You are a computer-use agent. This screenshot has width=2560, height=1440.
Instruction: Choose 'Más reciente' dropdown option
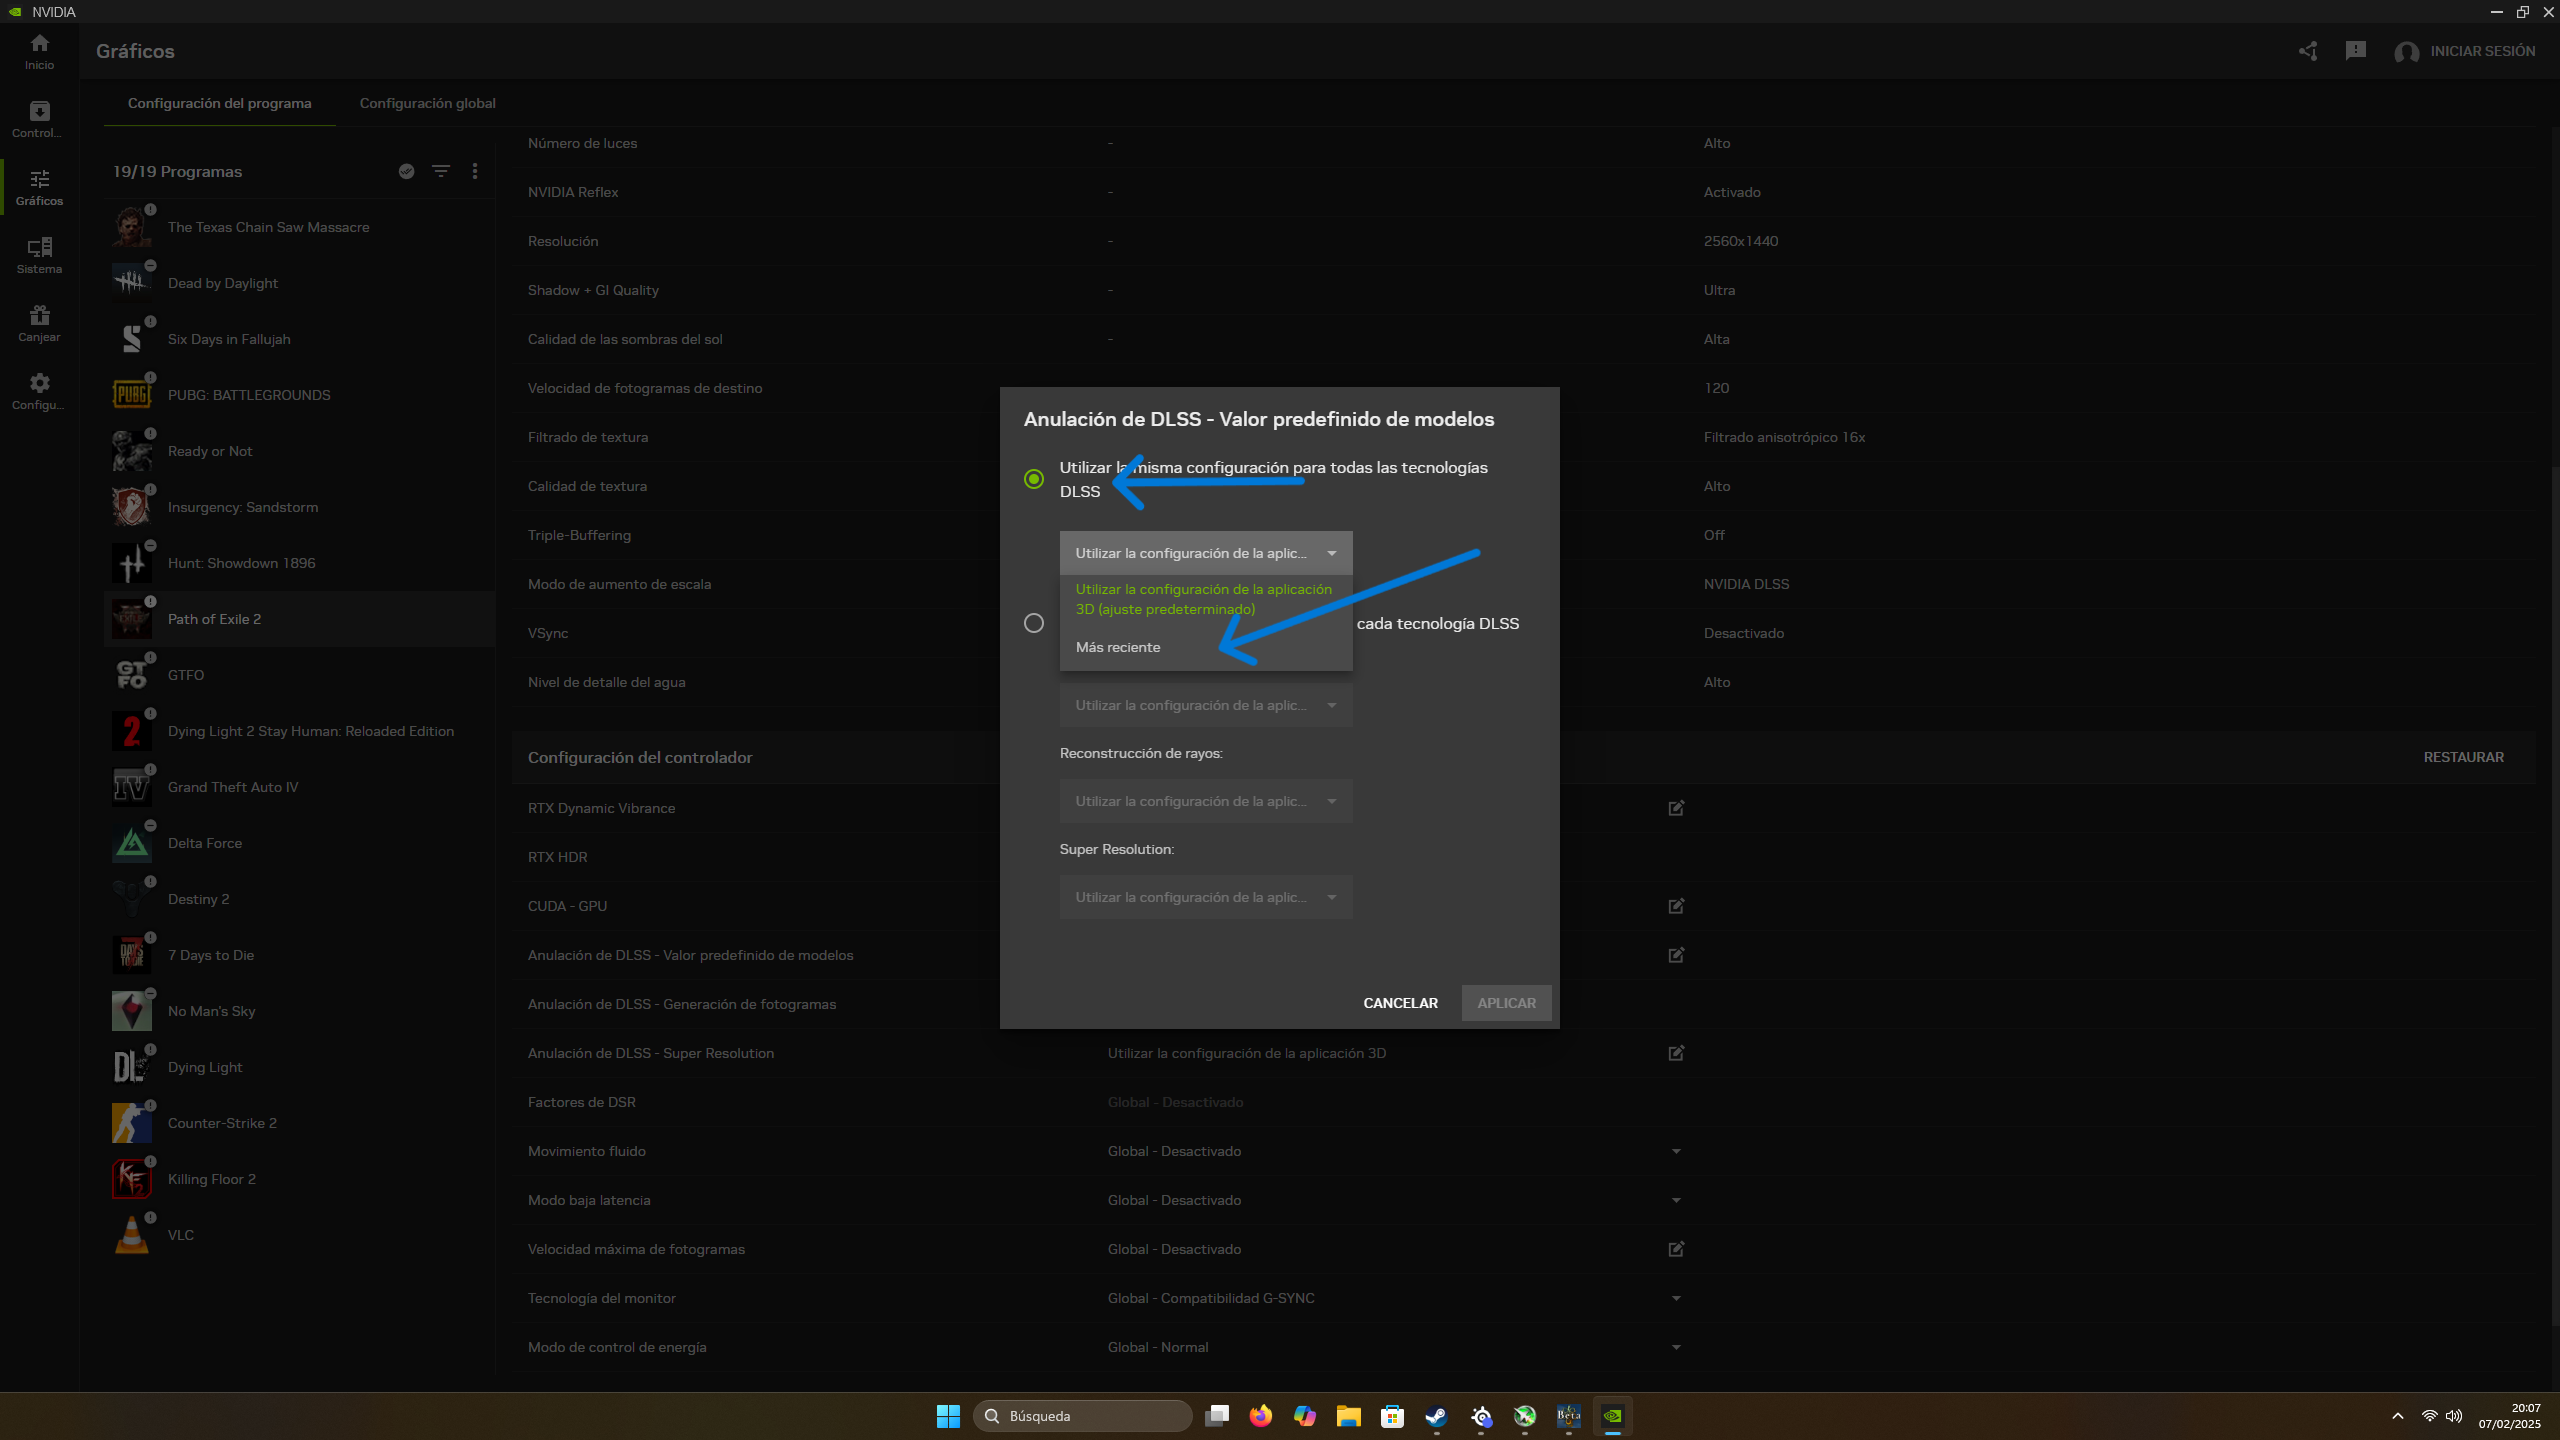click(1206, 647)
